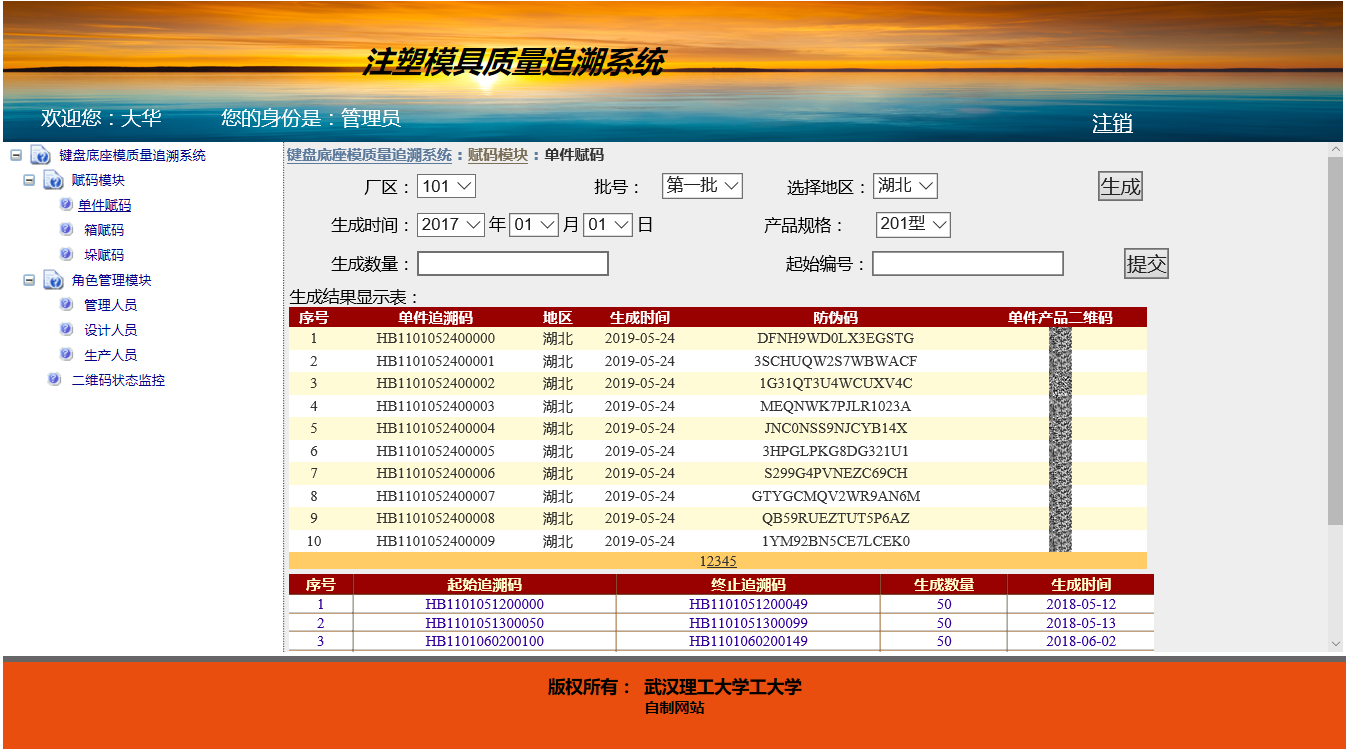The width and height of the screenshot is (1349, 754).
Task: Collapse the 角色管理模块 tree node
Action: click(29, 280)
